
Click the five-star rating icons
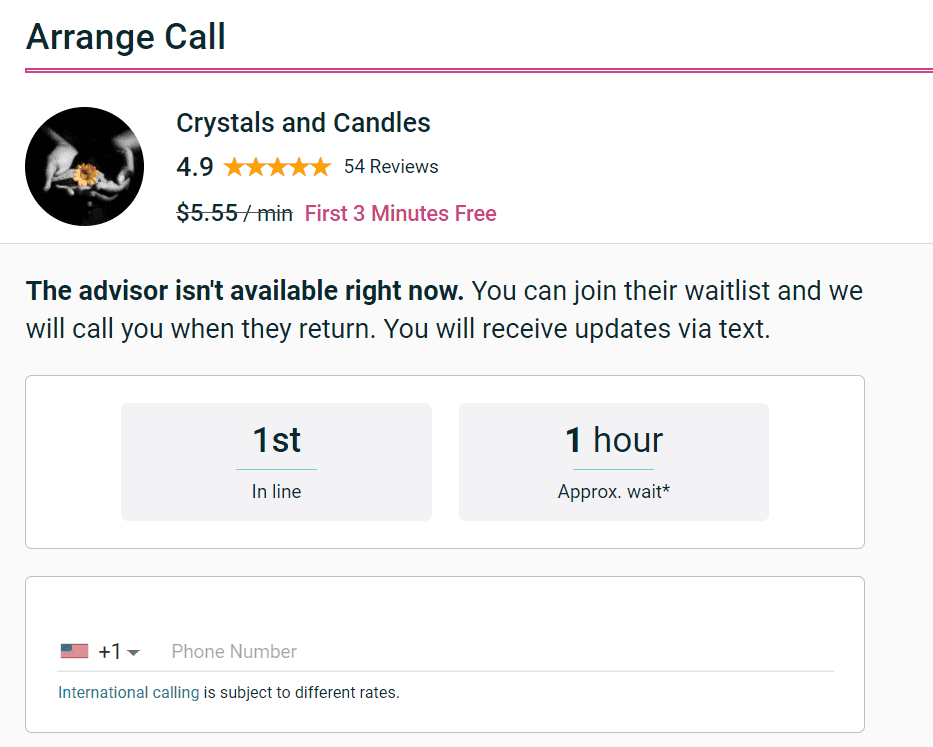[277, 167]
